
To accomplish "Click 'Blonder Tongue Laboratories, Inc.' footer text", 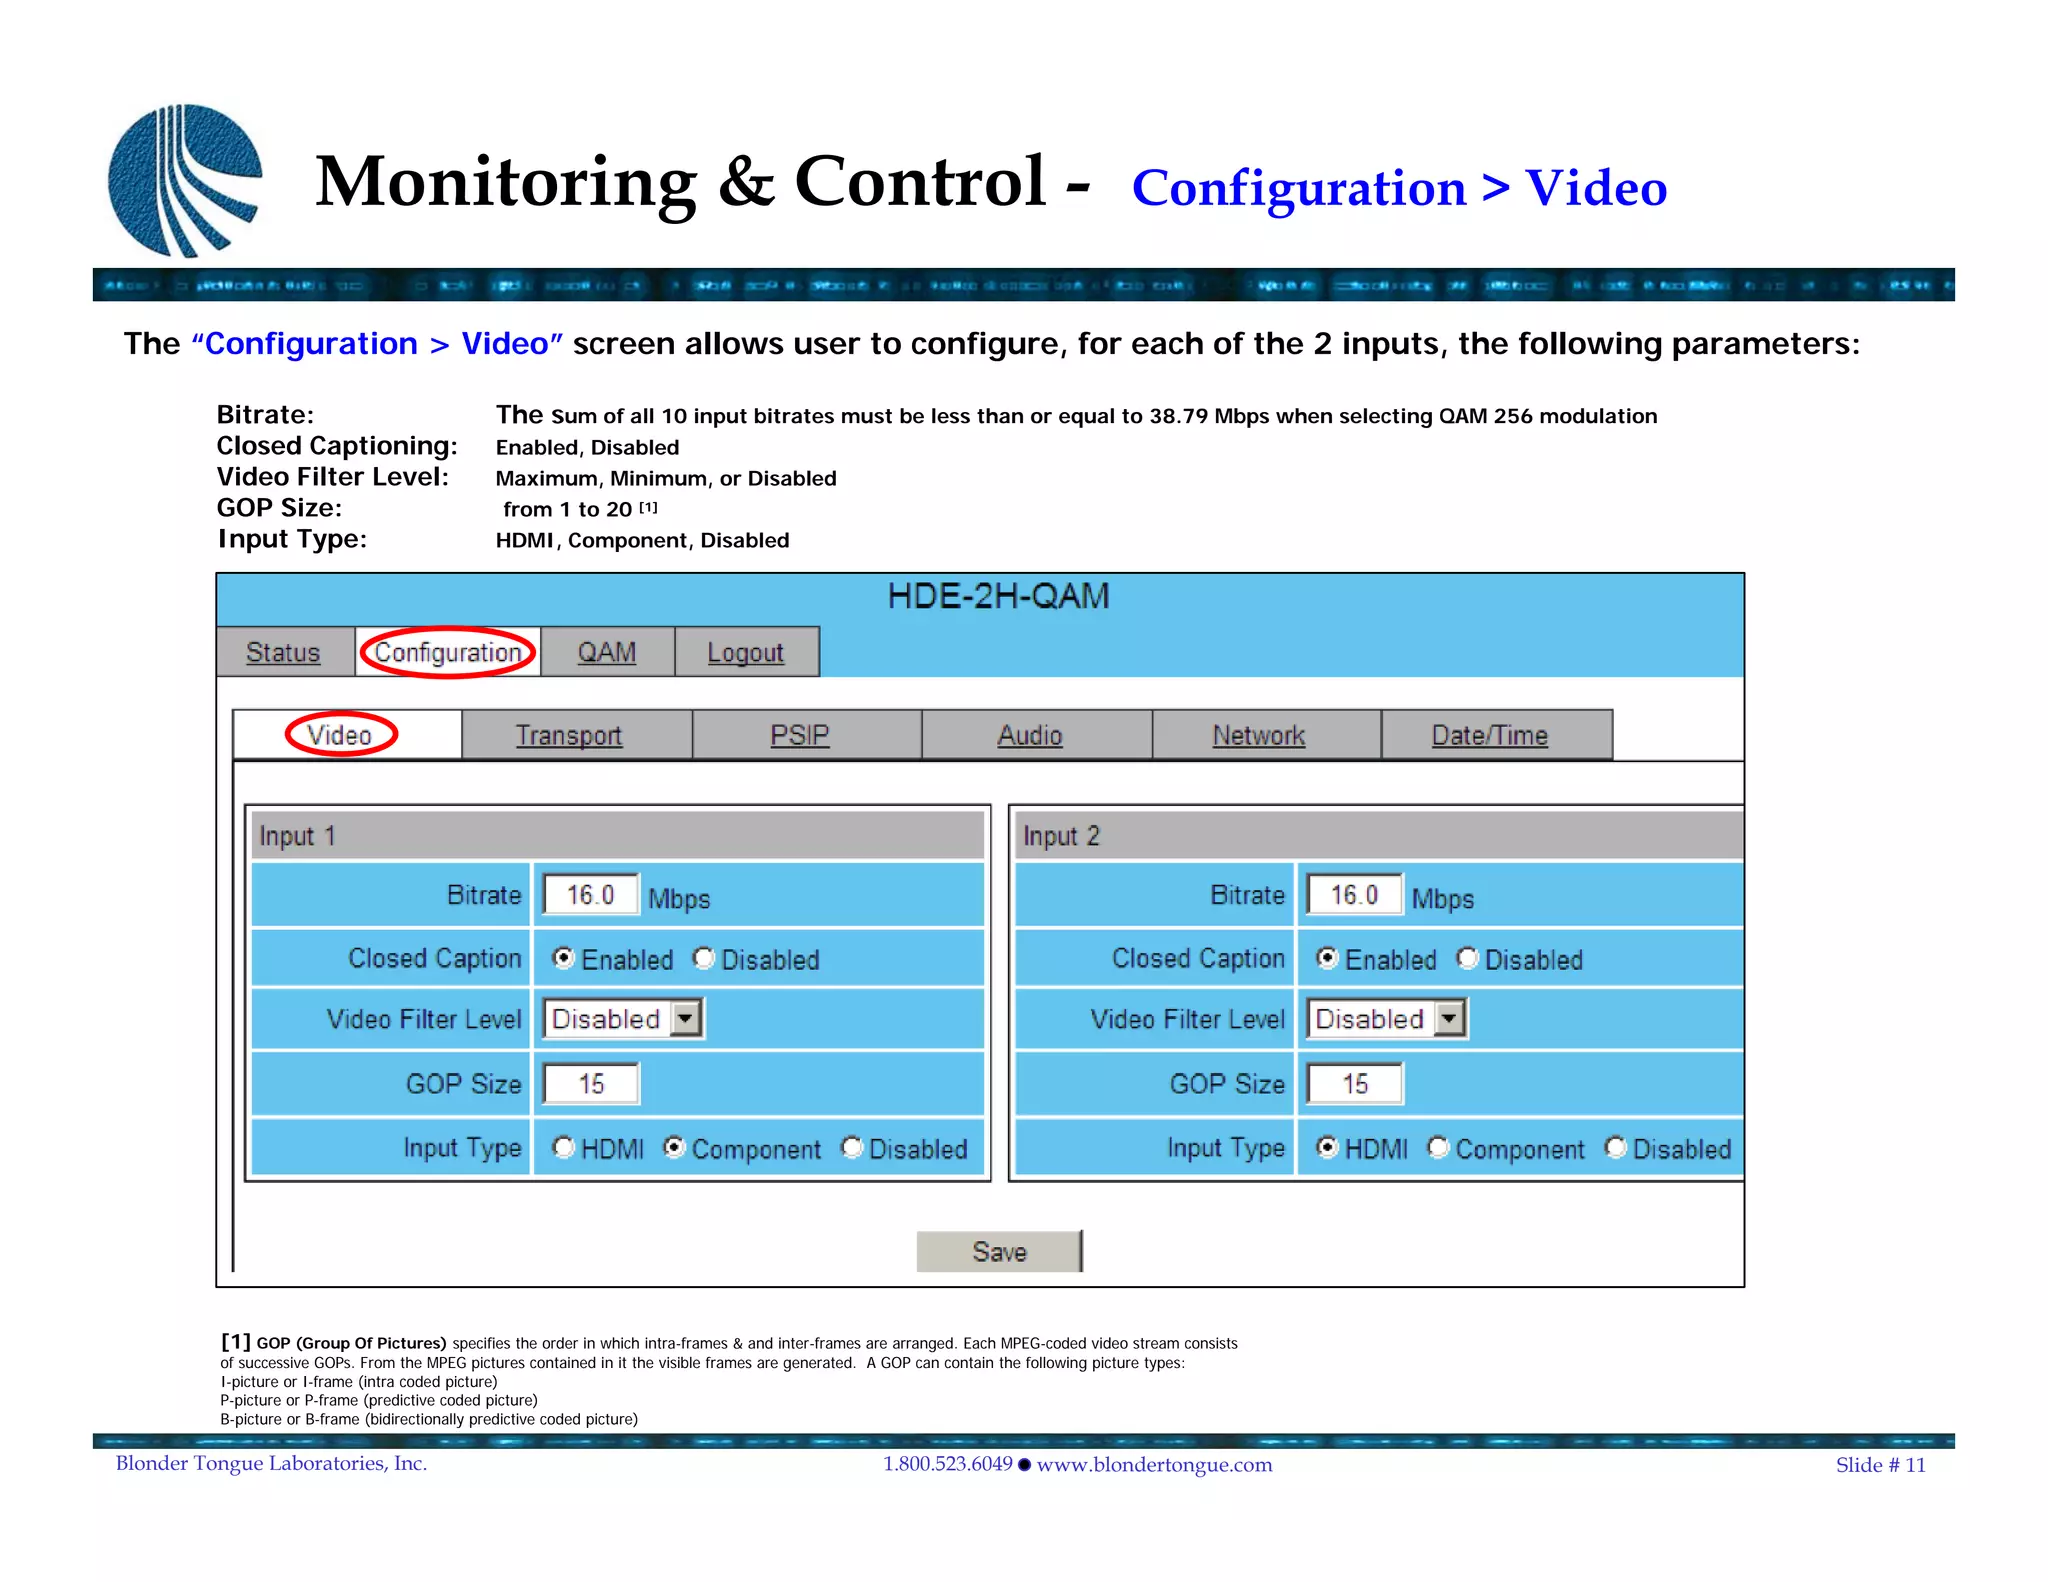I will [271, 1464].
